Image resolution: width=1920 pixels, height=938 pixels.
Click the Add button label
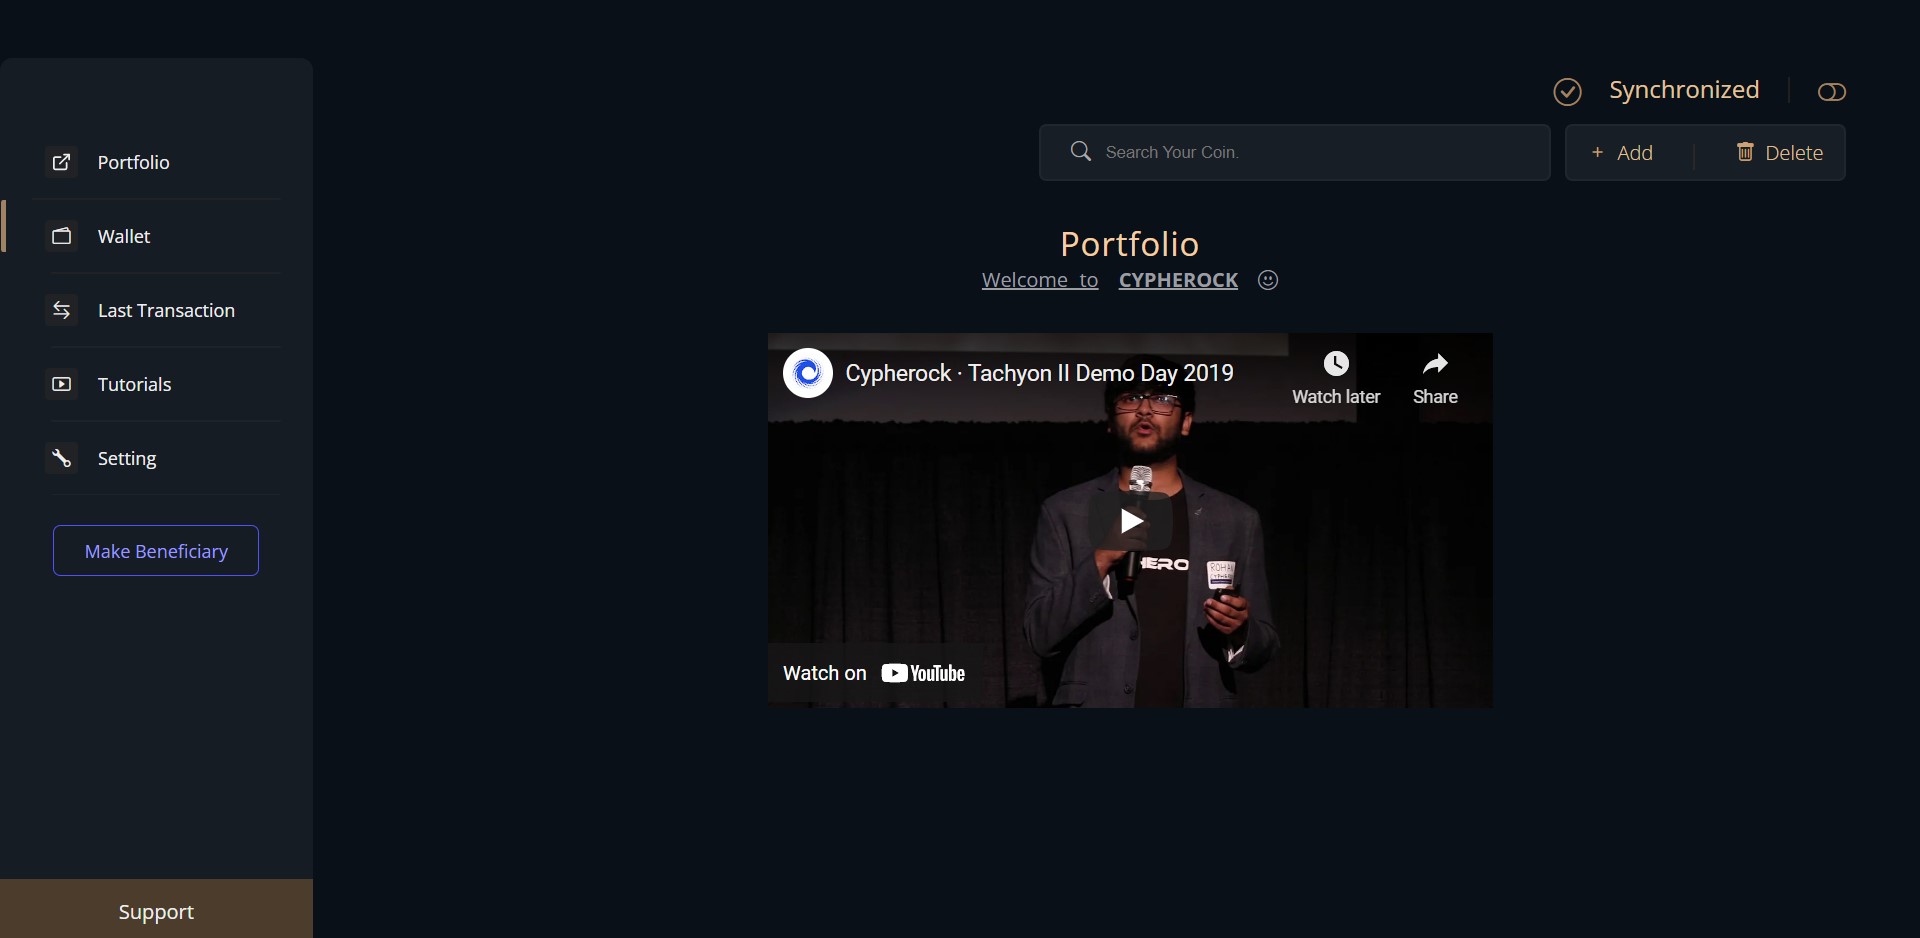[1635, 153]
